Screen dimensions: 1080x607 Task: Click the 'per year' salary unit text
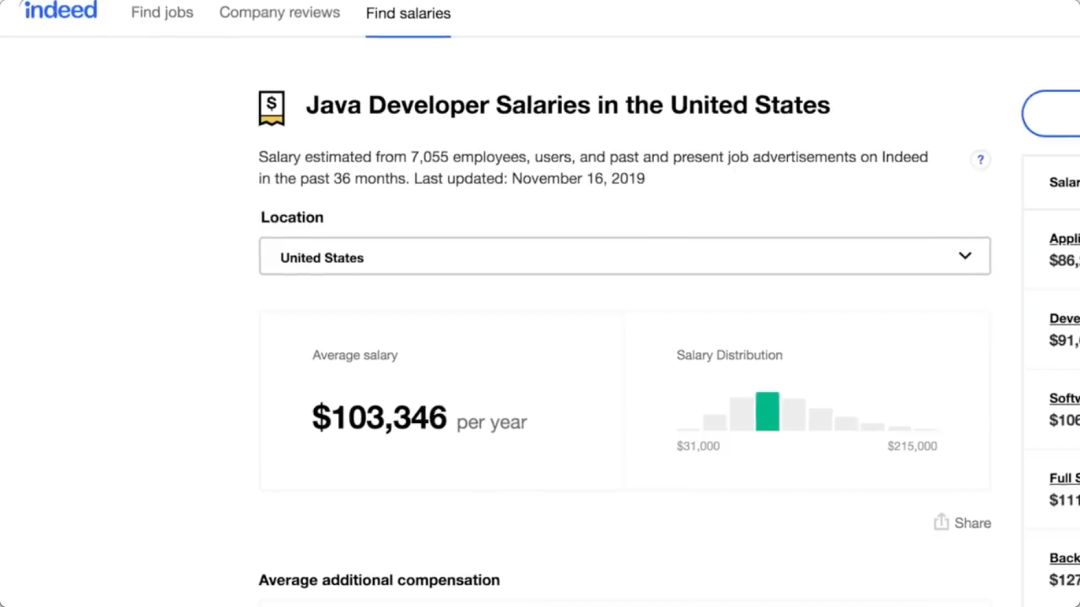[x=492, y=422]
